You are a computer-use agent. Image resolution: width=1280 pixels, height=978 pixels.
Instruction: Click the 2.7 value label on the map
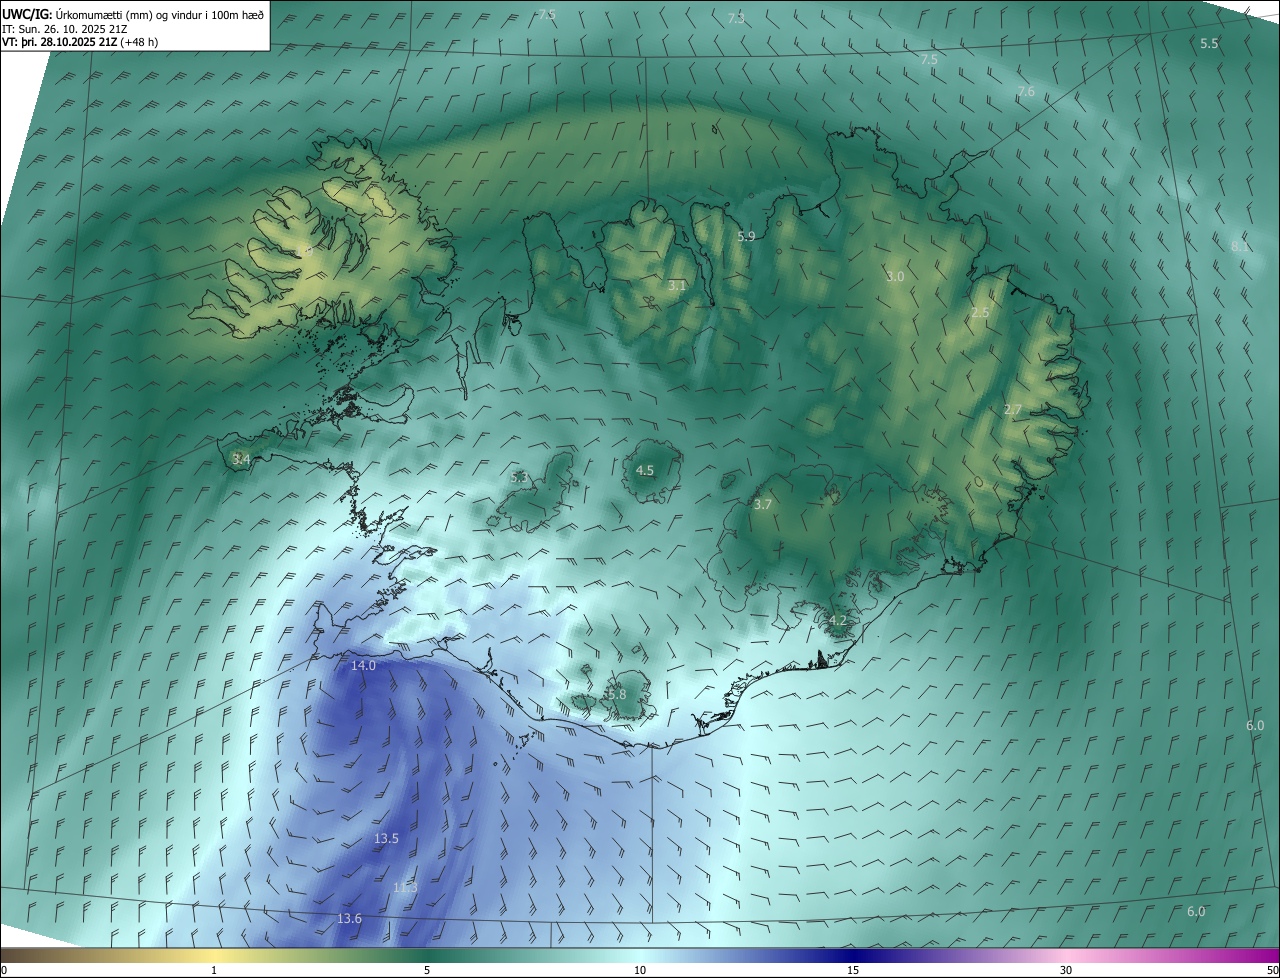point(1013,410)
